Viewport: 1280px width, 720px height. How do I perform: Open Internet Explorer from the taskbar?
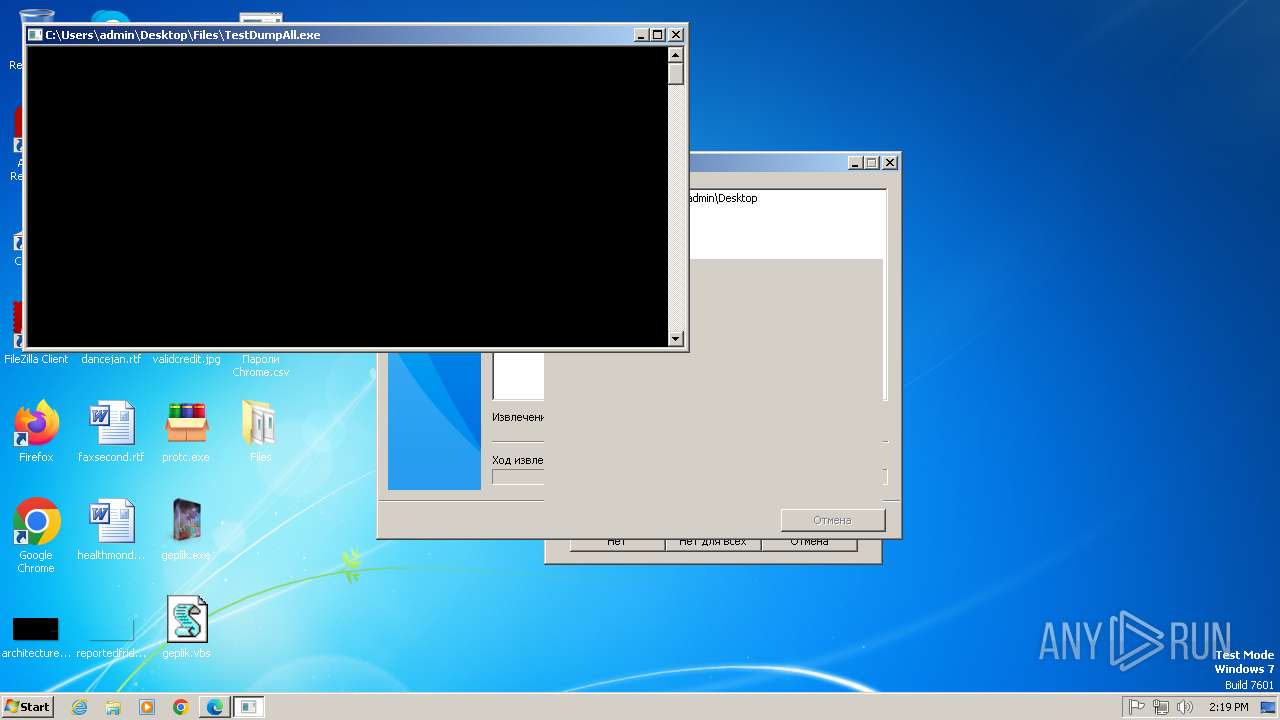click(79, 707)
